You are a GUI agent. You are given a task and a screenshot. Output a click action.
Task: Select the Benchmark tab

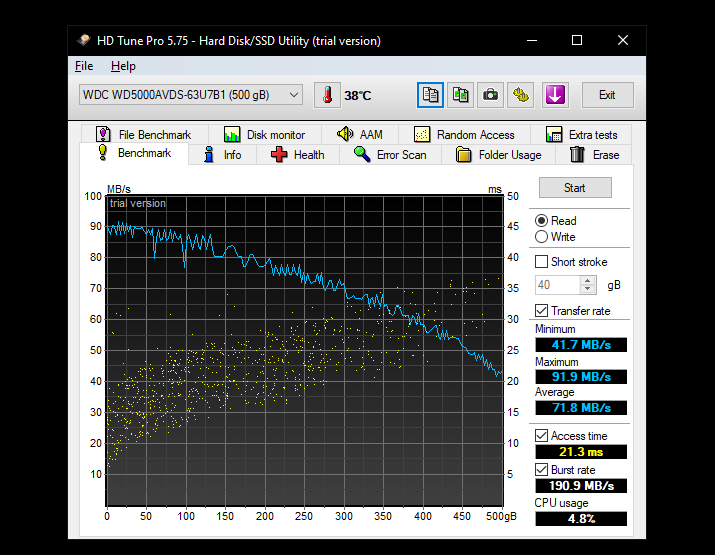pos(134,153)
